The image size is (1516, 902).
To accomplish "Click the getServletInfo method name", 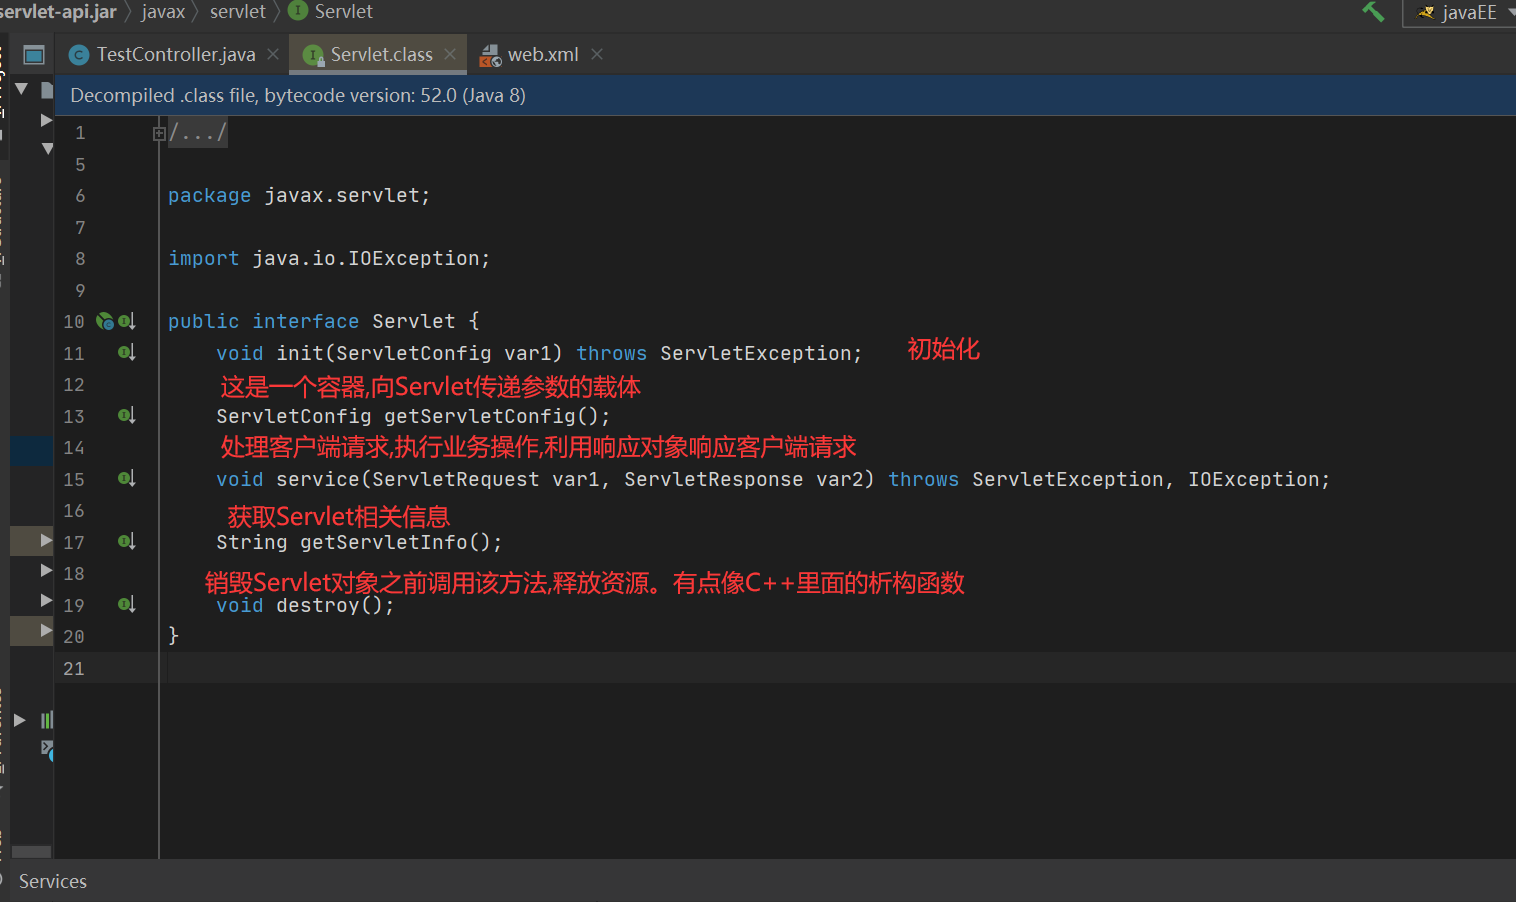I will pos(384,543).
